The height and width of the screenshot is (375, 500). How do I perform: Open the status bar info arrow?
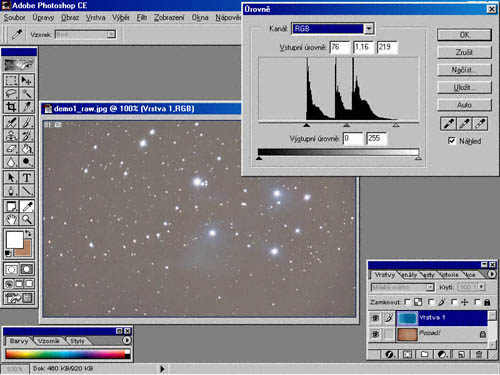pos(162,369)
